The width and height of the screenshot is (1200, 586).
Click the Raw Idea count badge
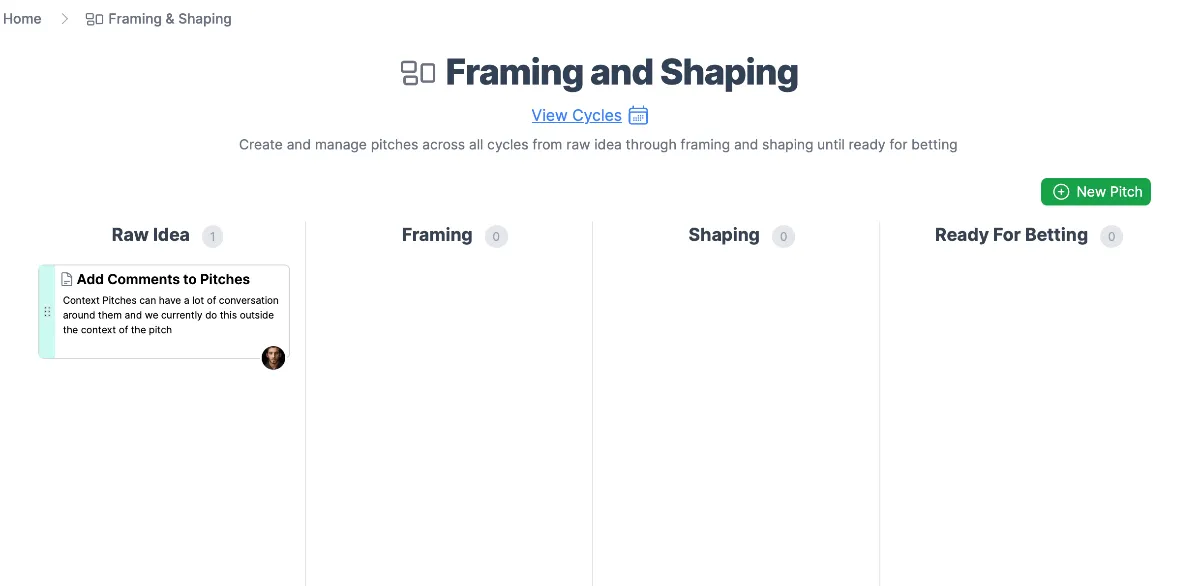212,237
